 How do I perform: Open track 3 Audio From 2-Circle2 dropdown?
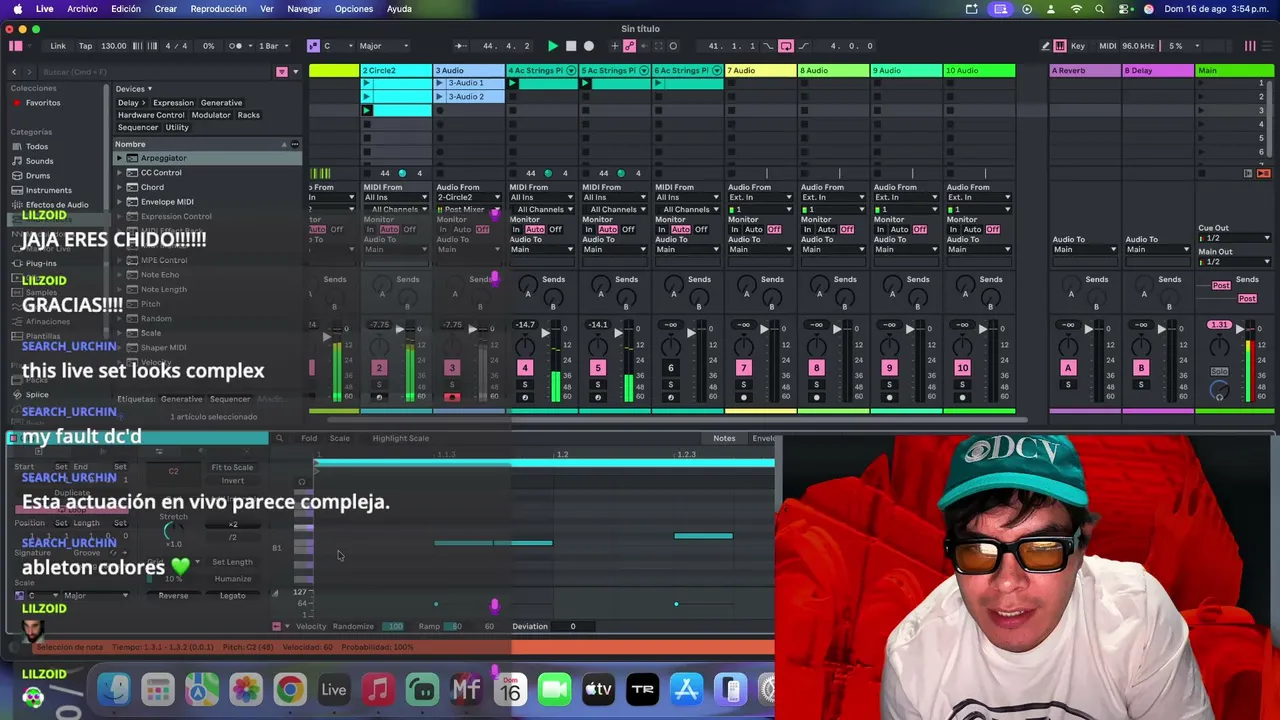(x=468, y=198)
